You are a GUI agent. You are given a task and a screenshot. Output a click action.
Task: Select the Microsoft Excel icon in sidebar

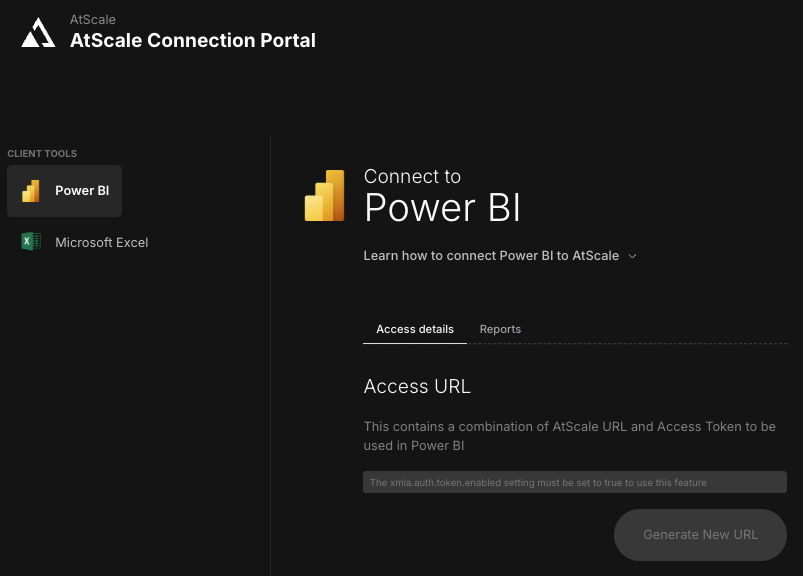(x=30, y=242)
